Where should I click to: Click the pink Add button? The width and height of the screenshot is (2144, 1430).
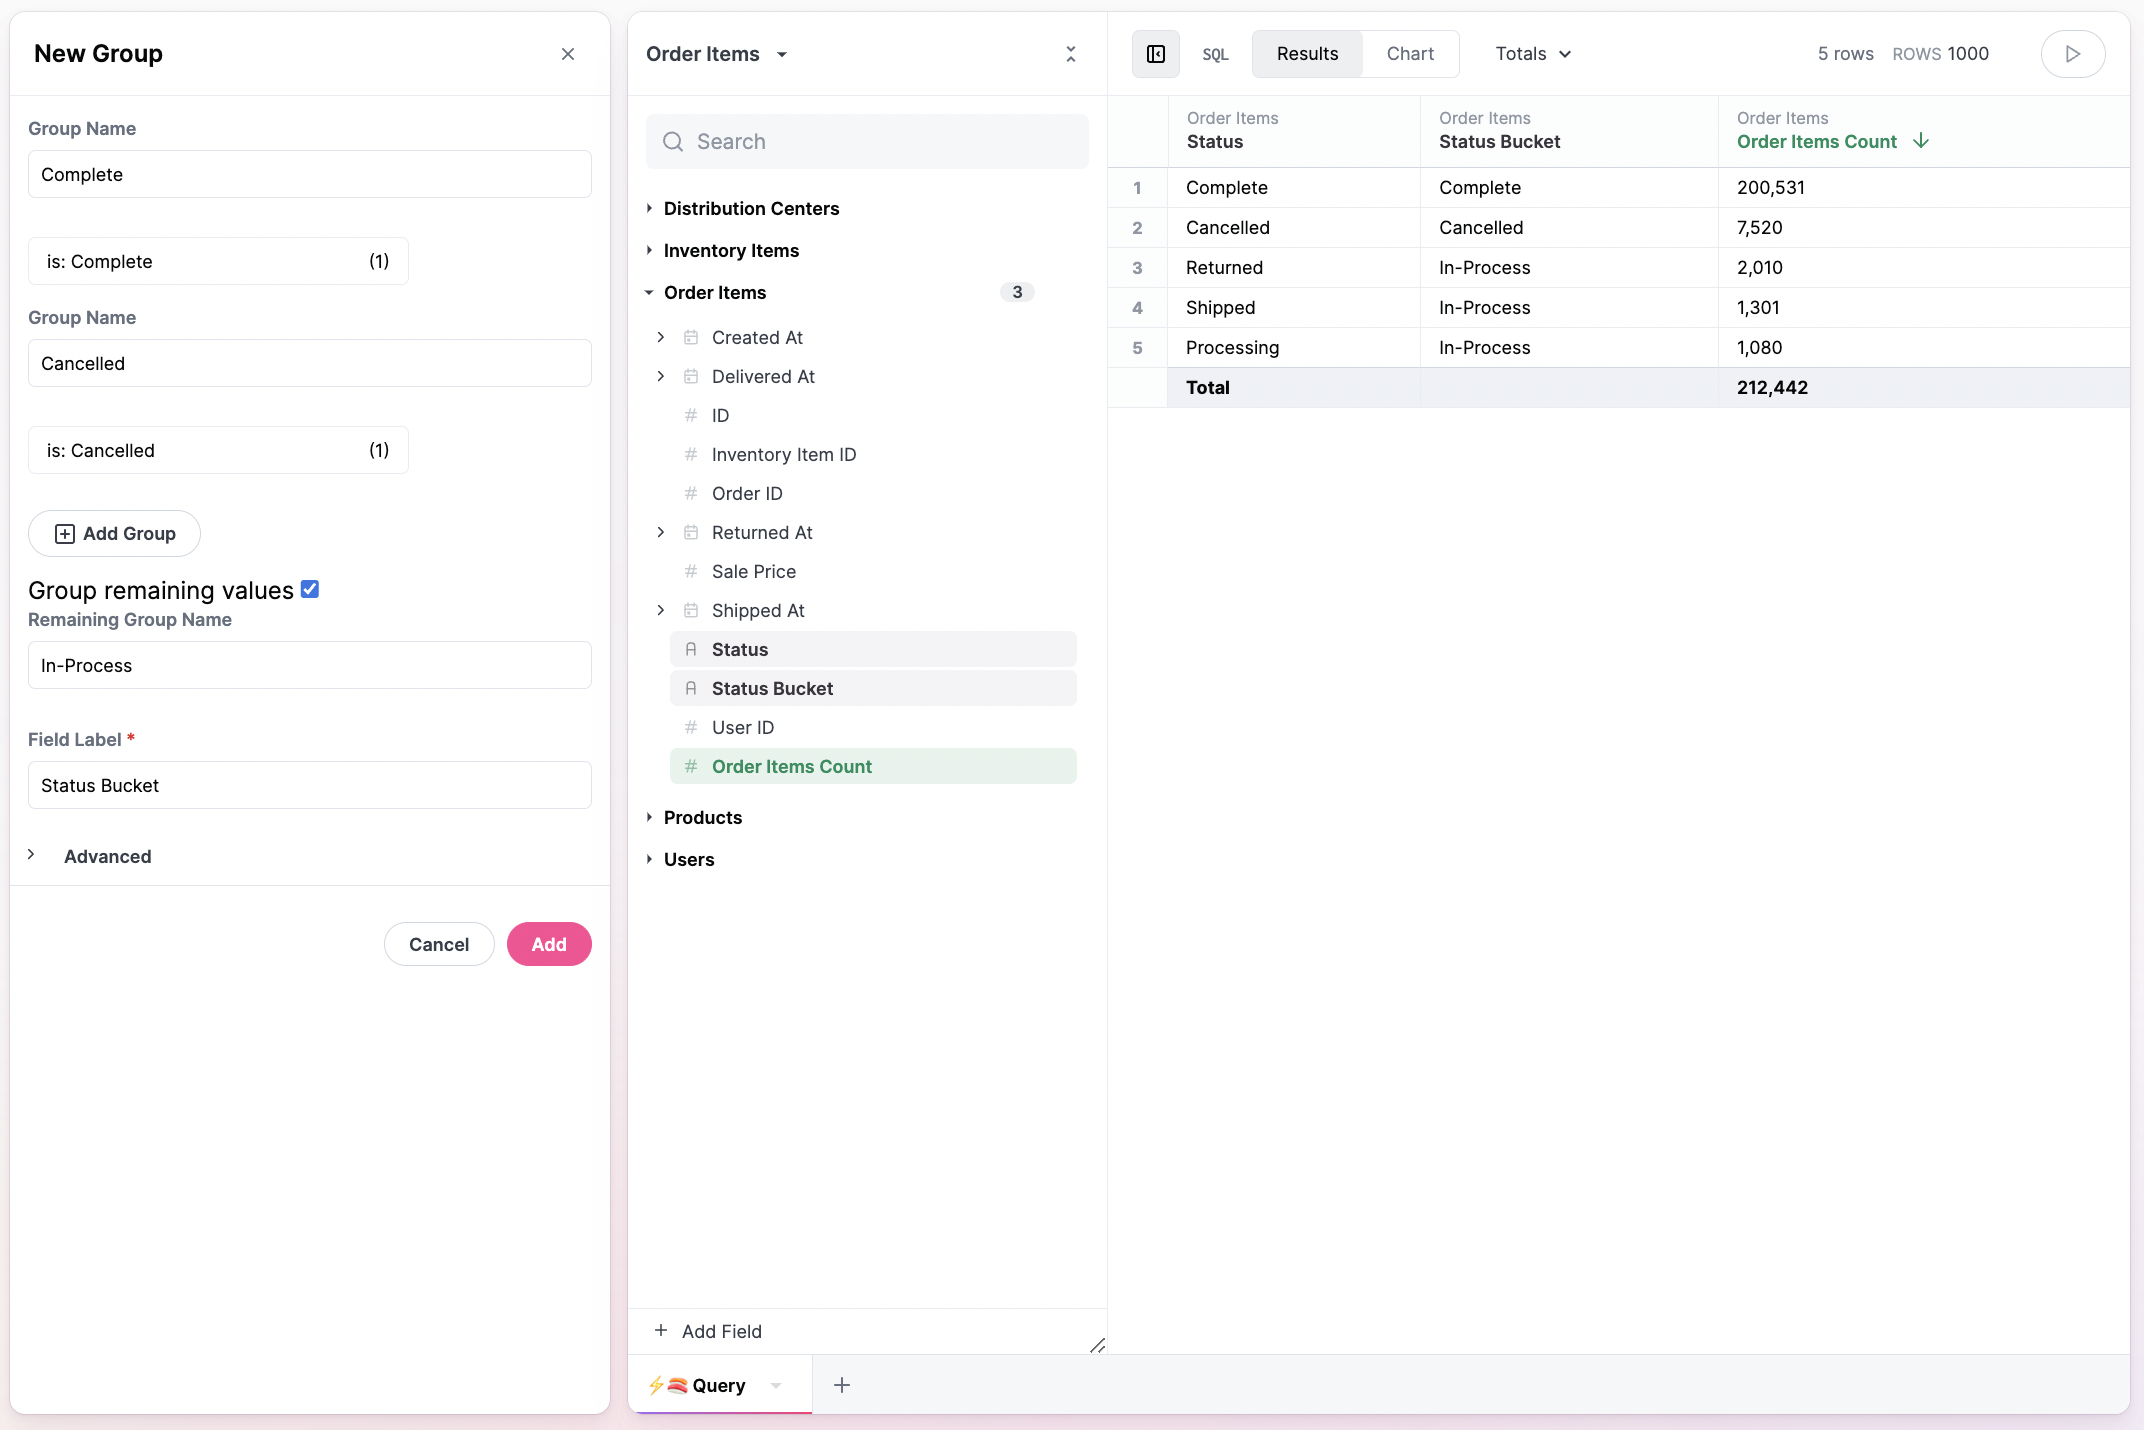click(x=549, y=944)
